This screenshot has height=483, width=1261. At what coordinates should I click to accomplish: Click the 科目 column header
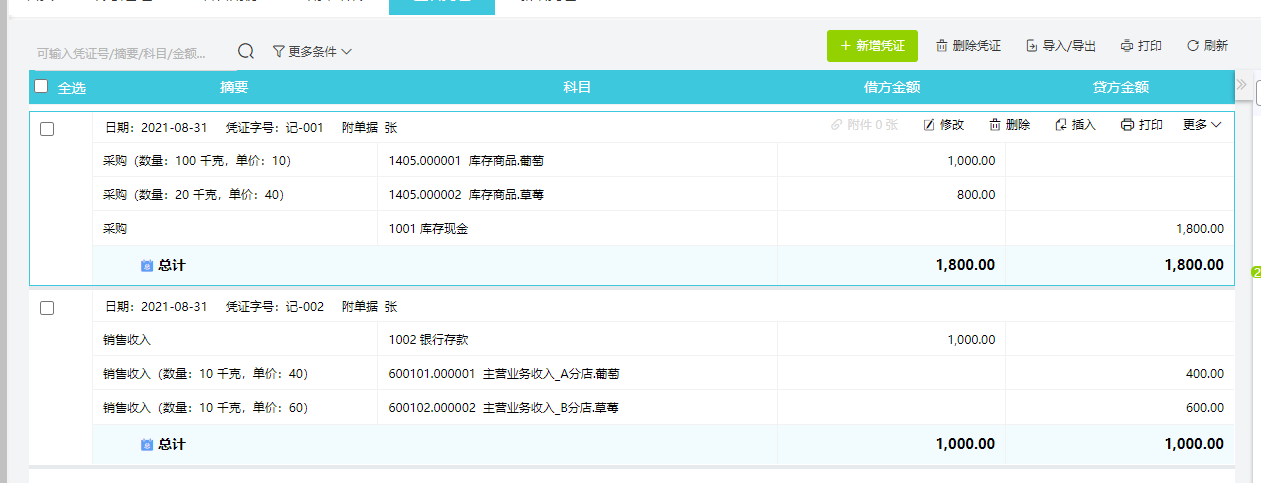(577, 87)
